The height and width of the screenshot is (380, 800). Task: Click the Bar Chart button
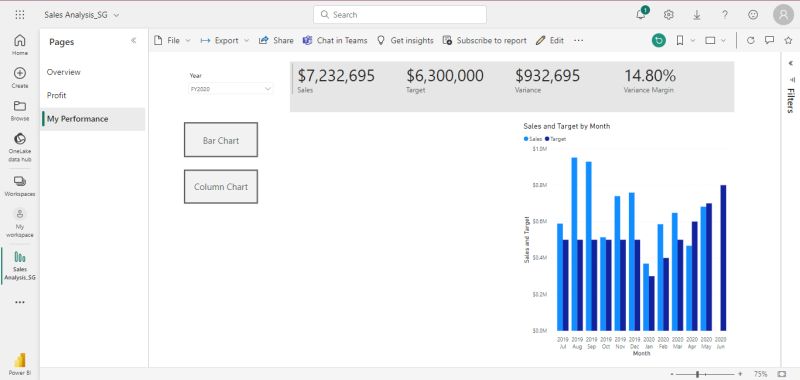221,140
